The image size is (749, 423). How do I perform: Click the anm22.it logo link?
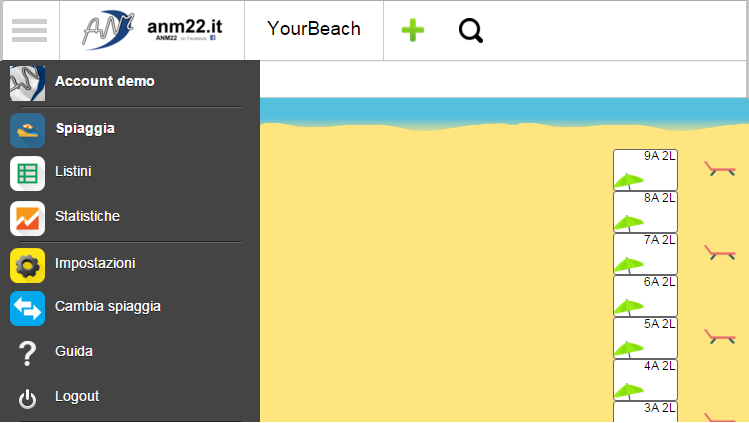pyautogui.click(x=152, y=30)
